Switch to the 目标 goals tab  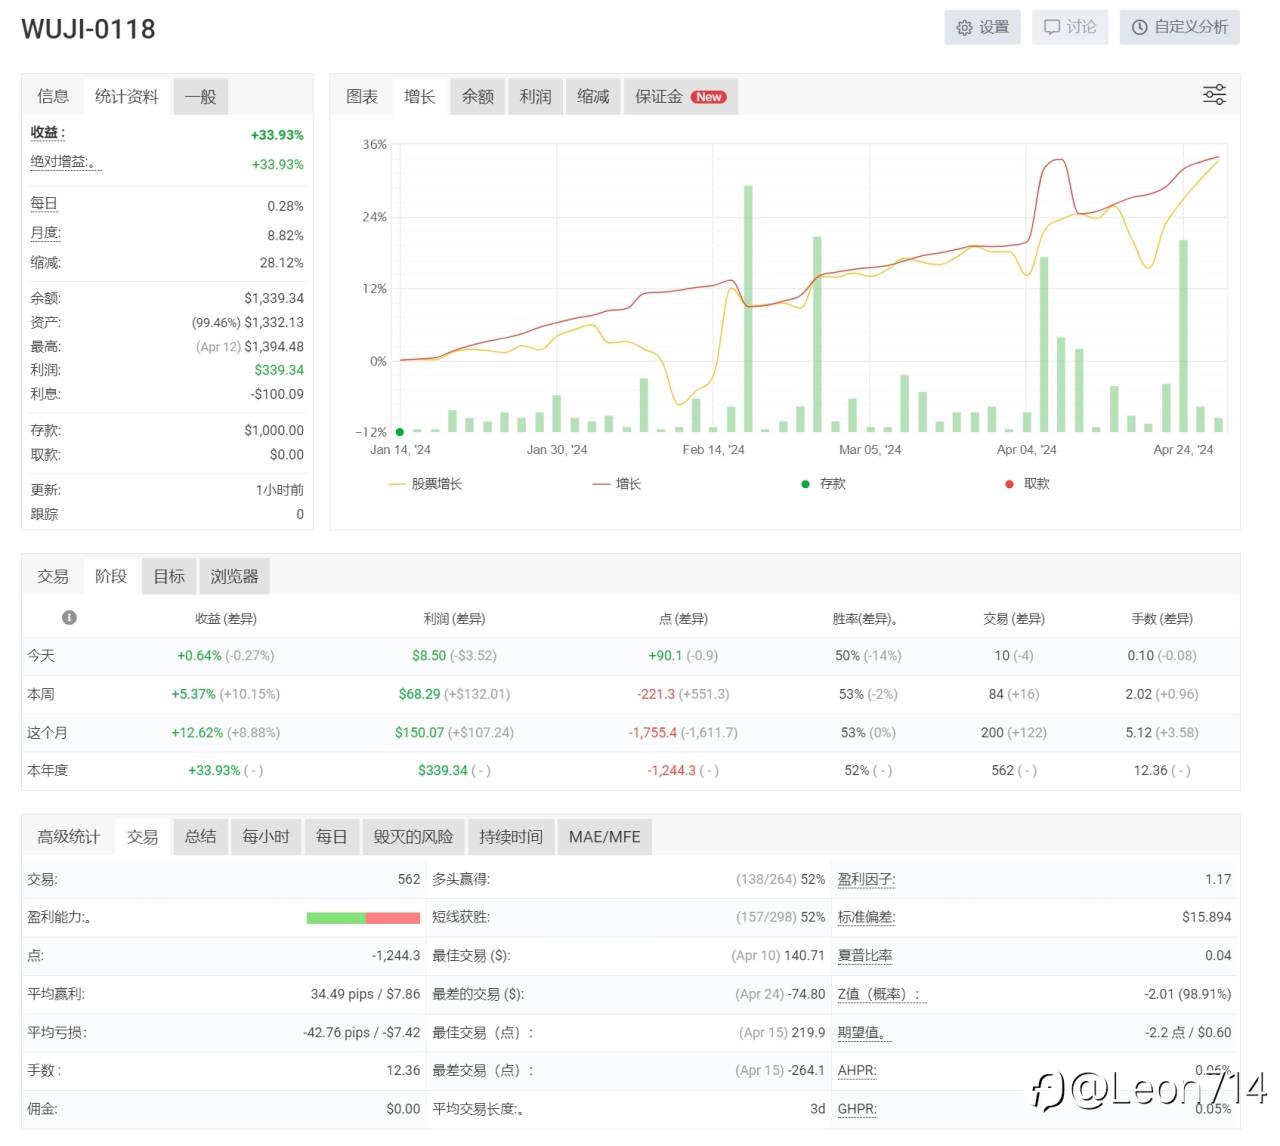[169, 576]
